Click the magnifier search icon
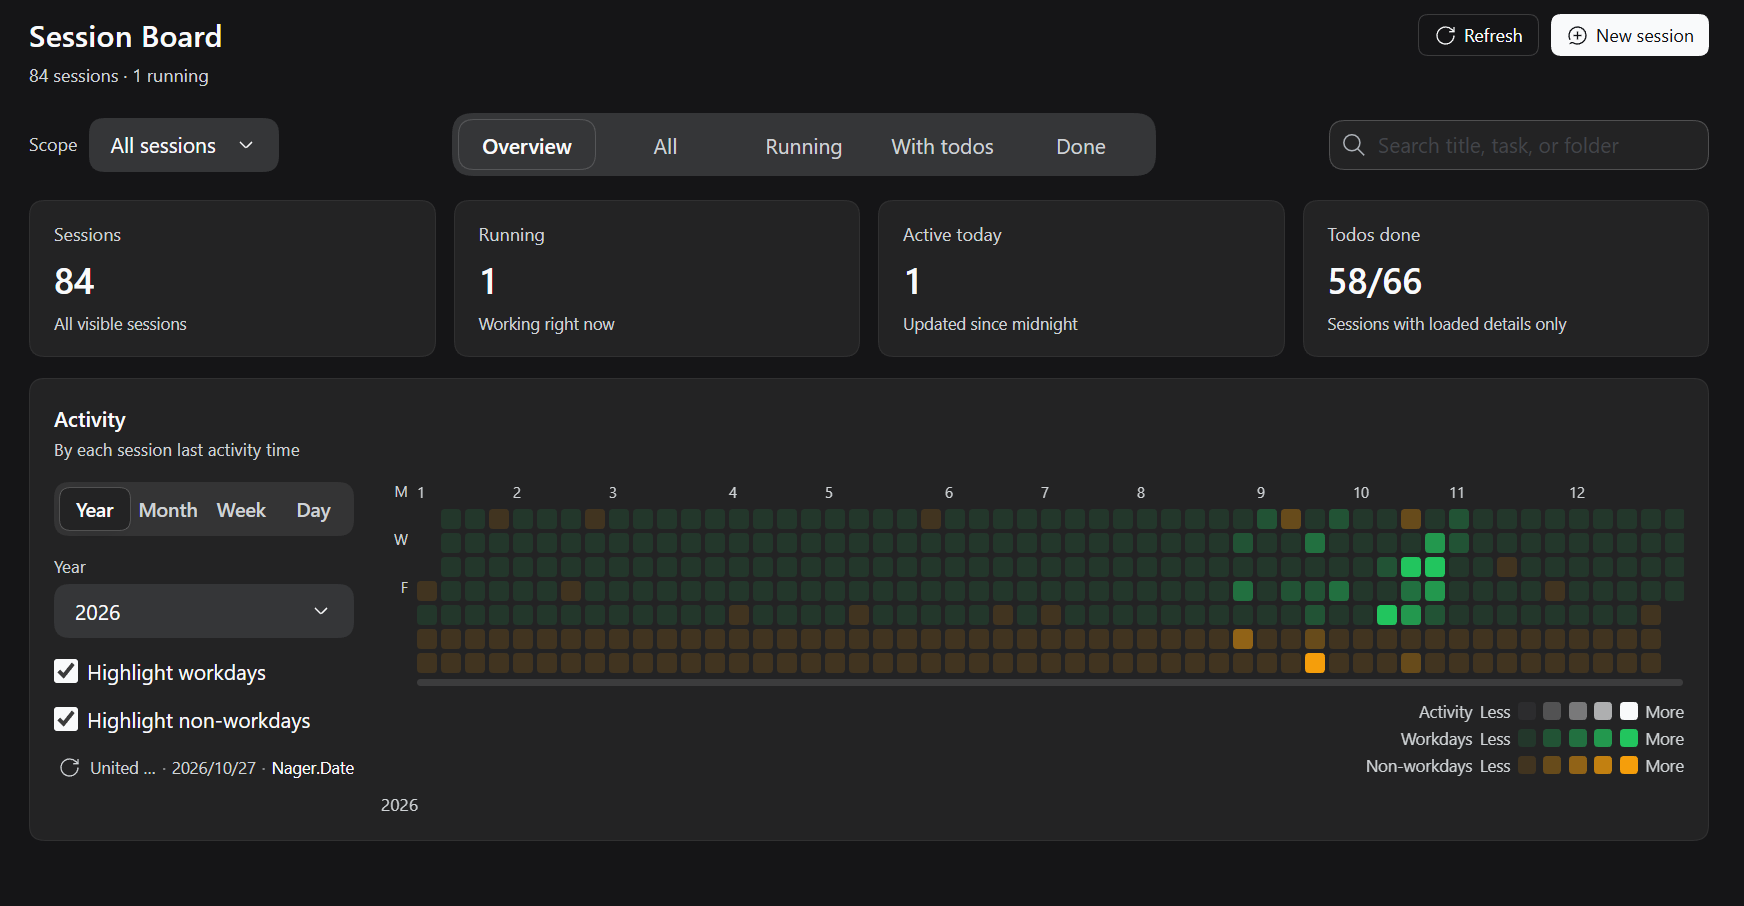Image resolution: width=1744 pixels, height=906 pixels. click(x=1353, y=145)
